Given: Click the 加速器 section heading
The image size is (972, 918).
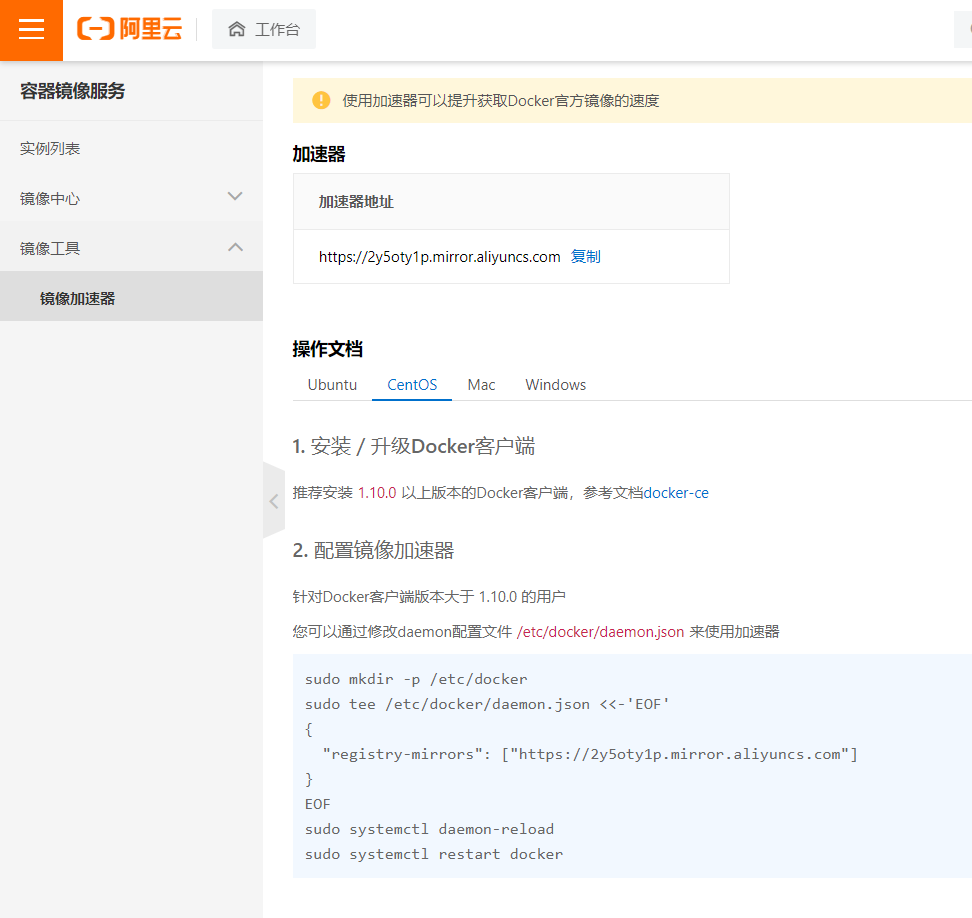Looking at the screenshot, I should (319, 154).
